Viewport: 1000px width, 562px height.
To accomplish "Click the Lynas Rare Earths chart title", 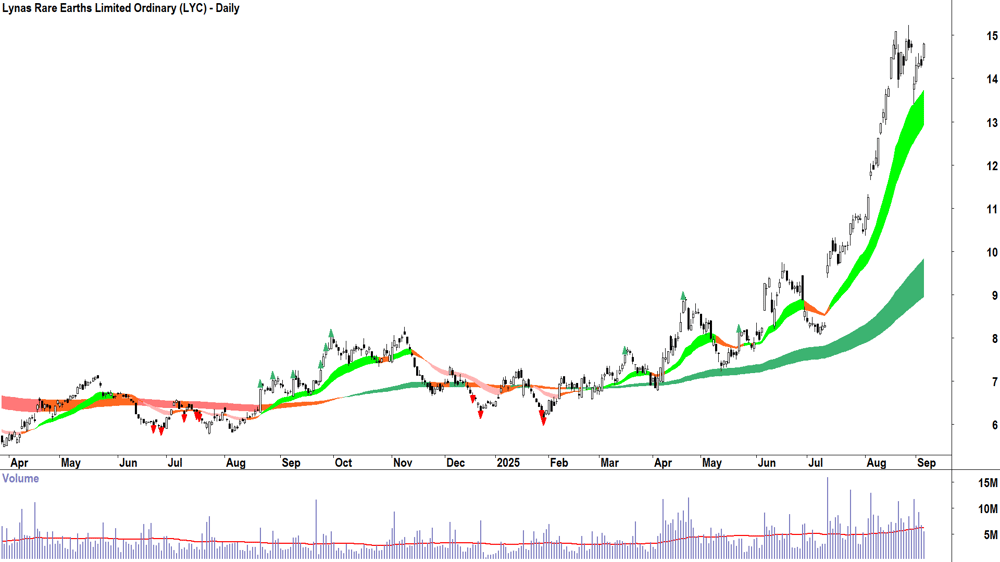I will pyautogui.click(x=121, y=8).
